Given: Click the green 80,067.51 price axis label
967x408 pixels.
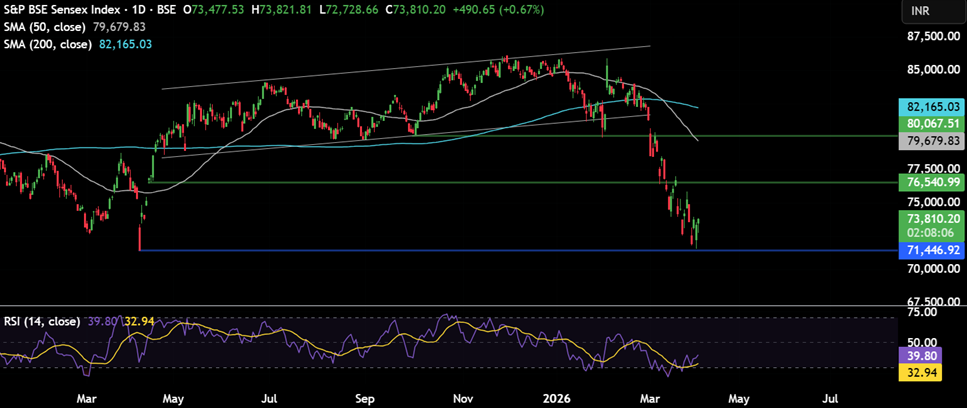Looking at the screenshot, I should click(x=931, y=123).
